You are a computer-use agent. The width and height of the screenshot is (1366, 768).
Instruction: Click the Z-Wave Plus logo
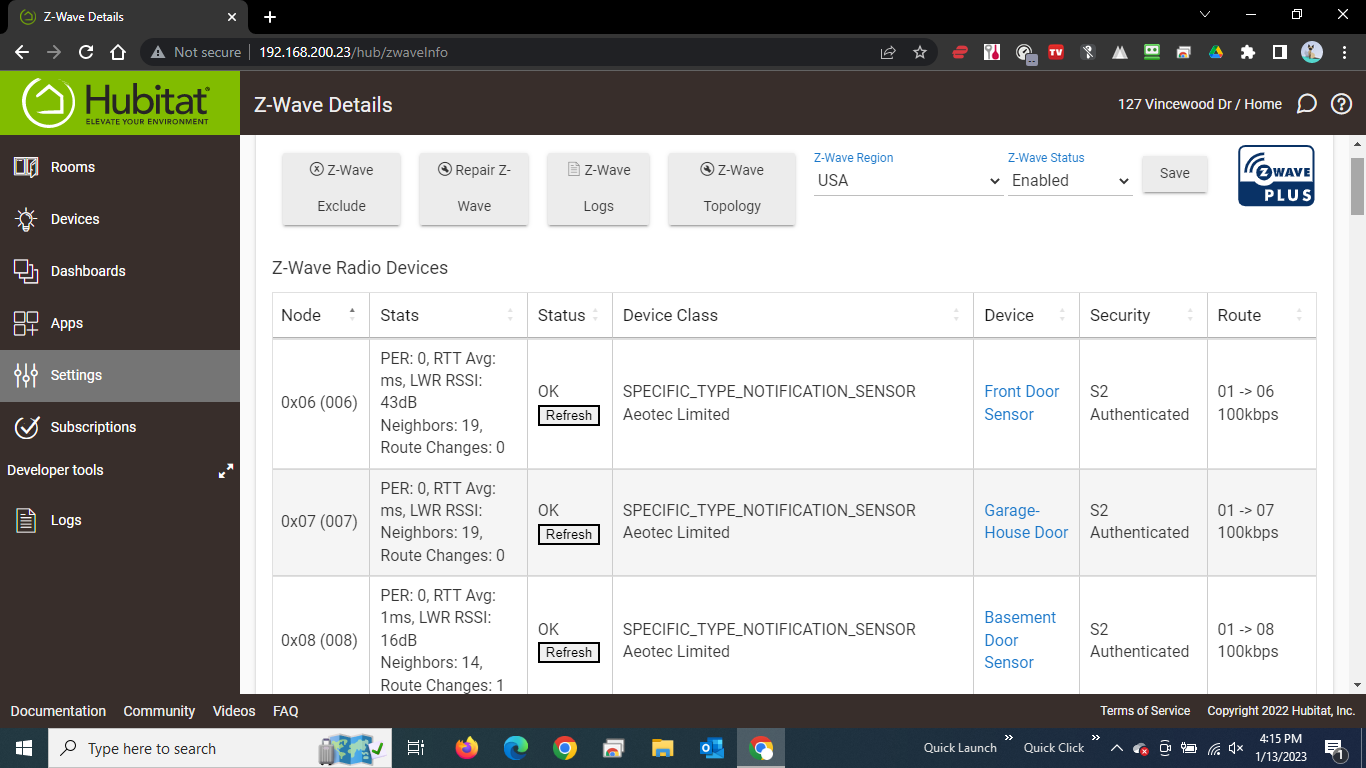pos(1276,176)
